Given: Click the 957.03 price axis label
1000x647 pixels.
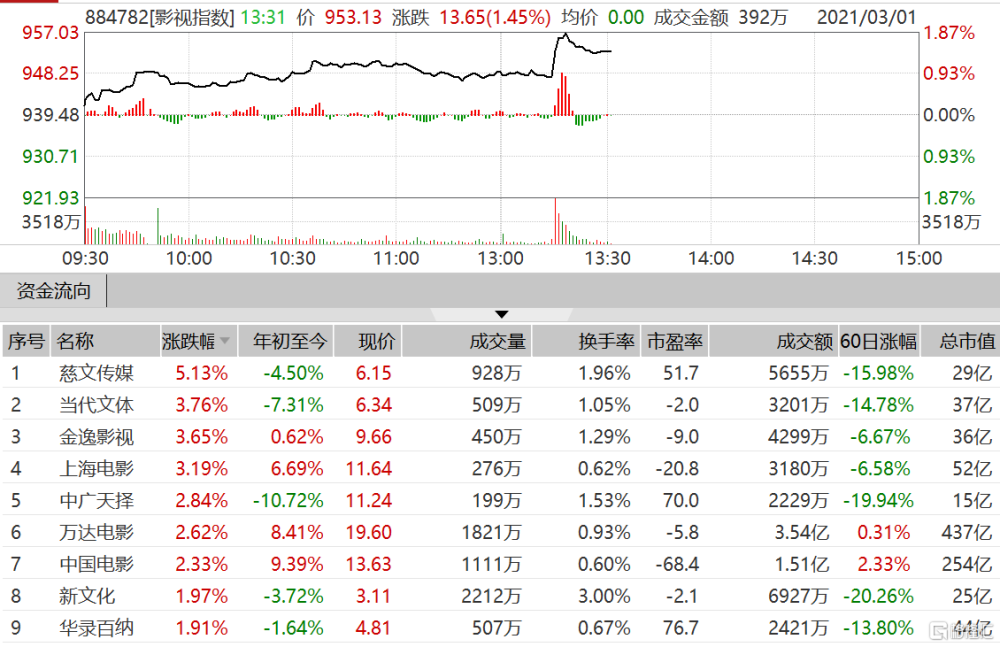Looking at the screenshot, I should (x=50, y=33).
